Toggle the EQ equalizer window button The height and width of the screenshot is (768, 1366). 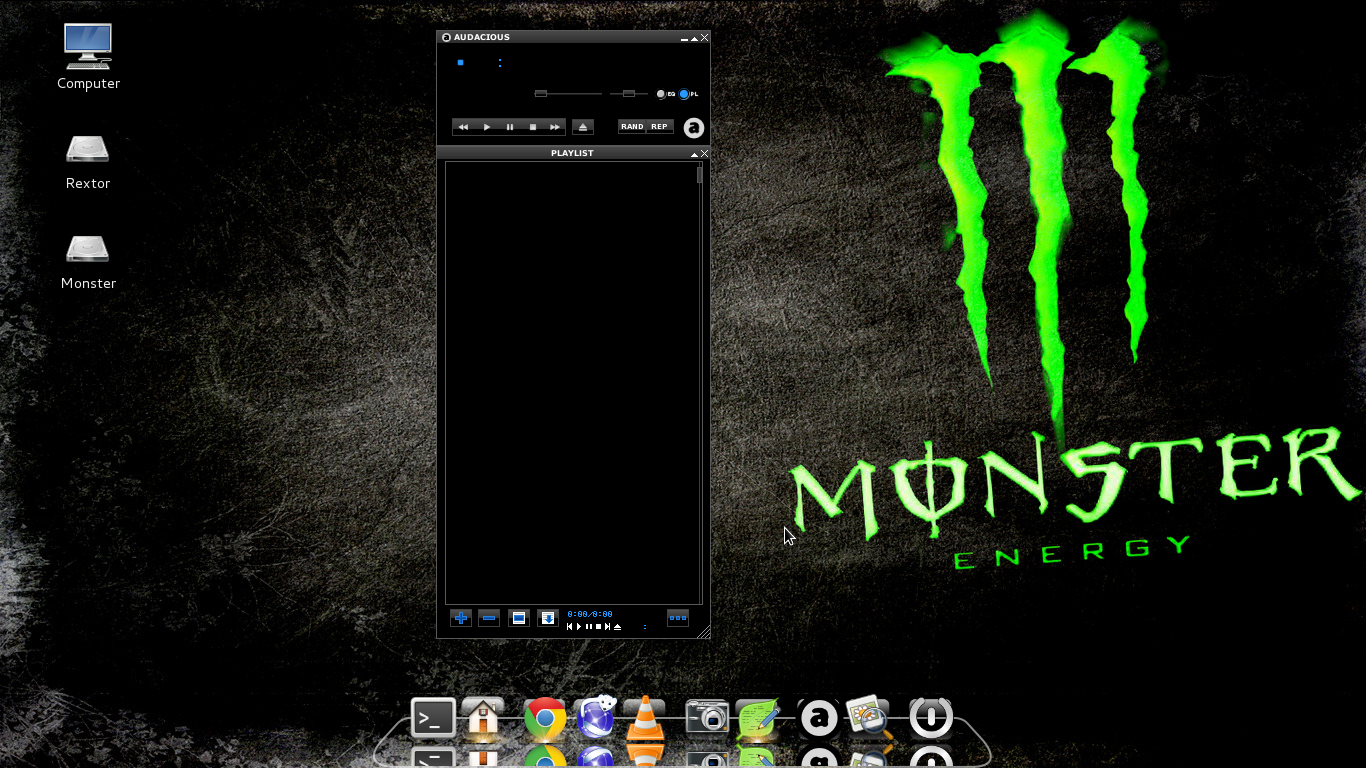(666, 94)
